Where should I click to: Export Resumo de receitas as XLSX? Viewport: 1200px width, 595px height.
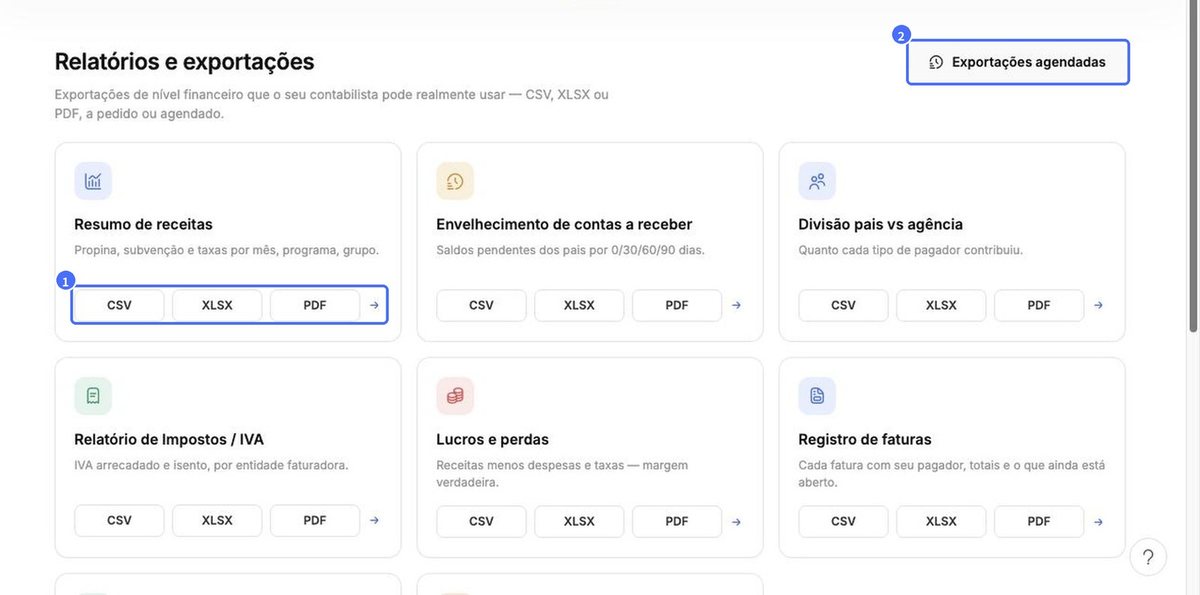point(217,305)
